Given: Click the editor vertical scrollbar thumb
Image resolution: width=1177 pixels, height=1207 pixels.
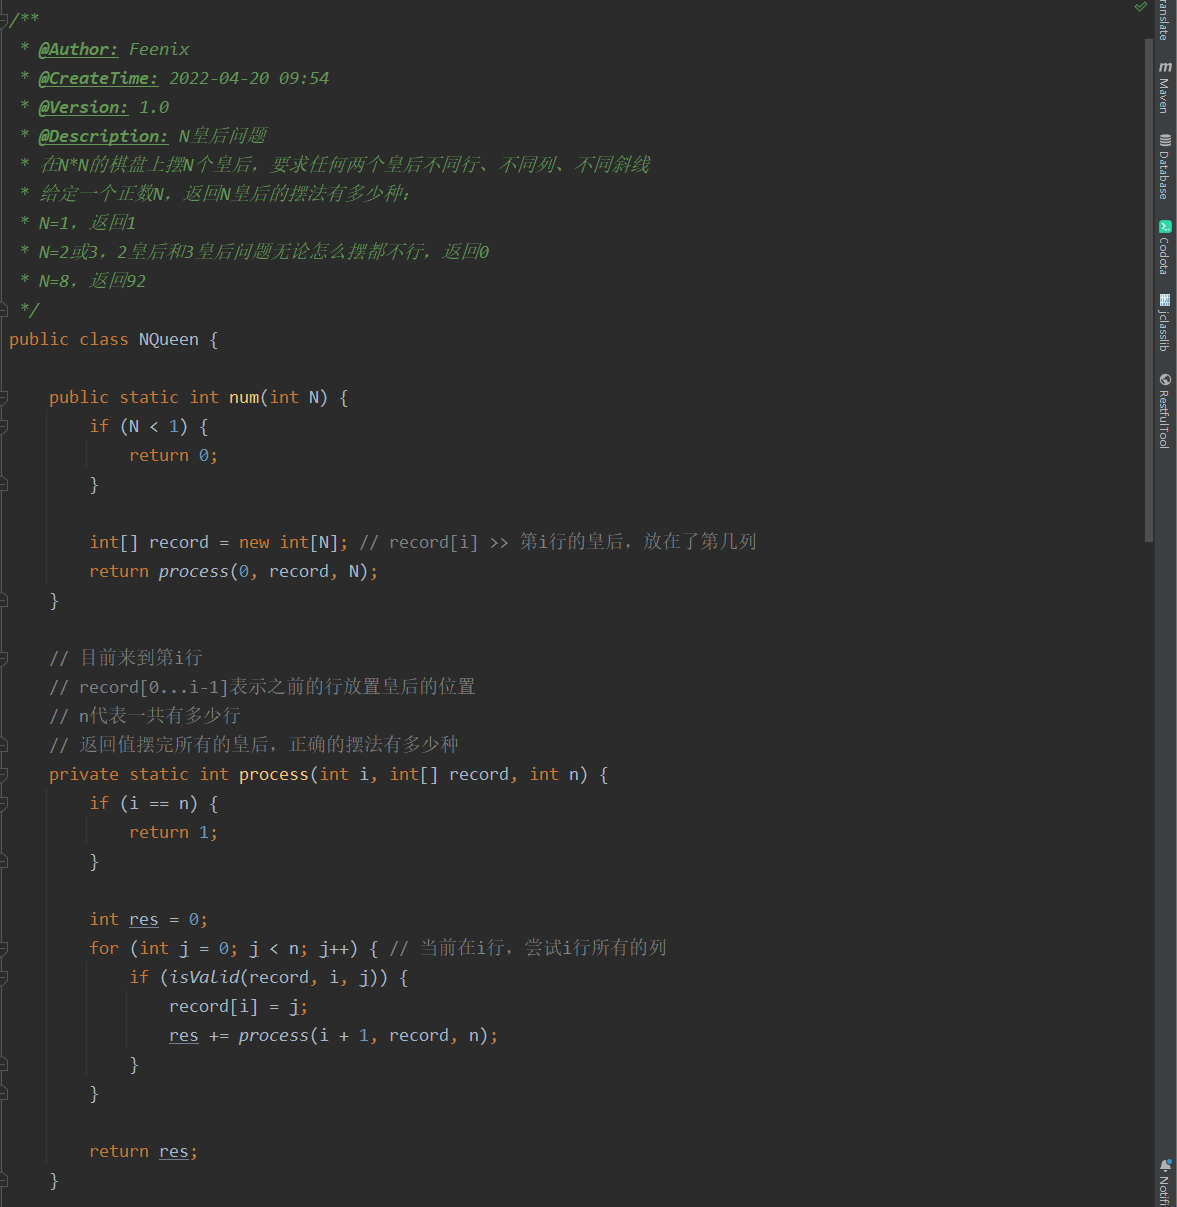Looking at the screenshot, I should tap(1149, 290).
